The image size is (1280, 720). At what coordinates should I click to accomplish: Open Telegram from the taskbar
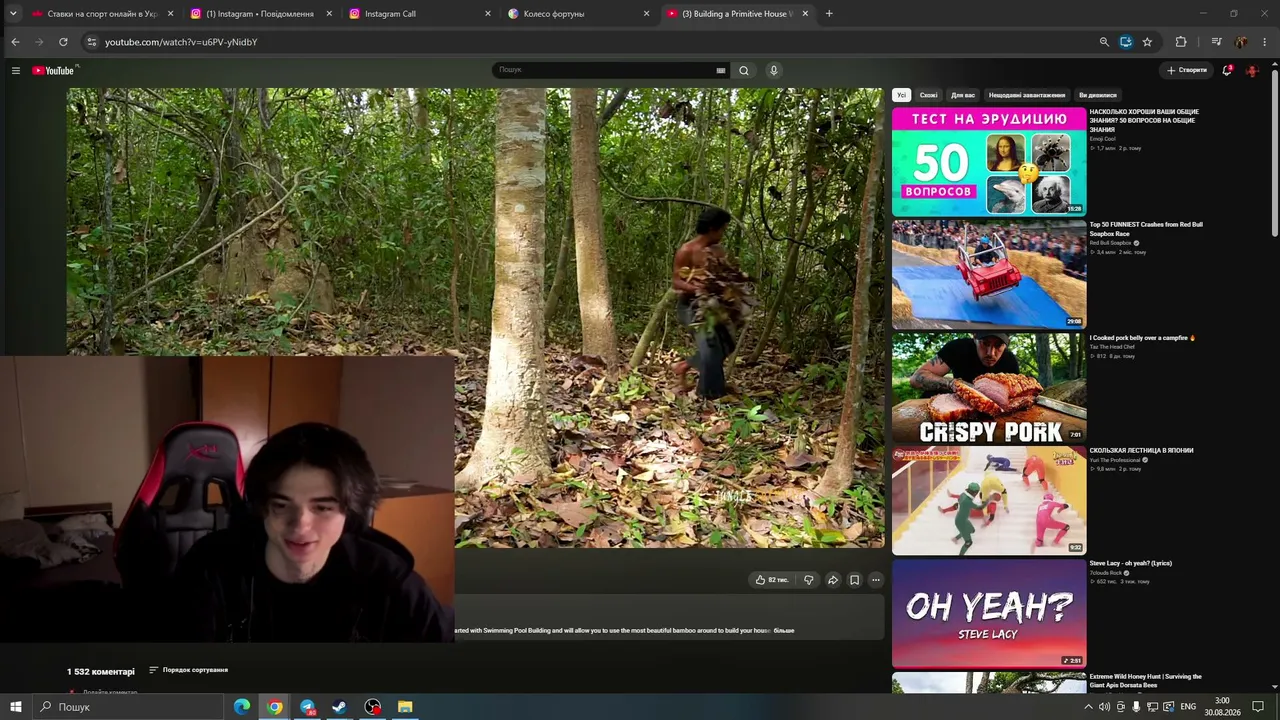pos(307,707)
